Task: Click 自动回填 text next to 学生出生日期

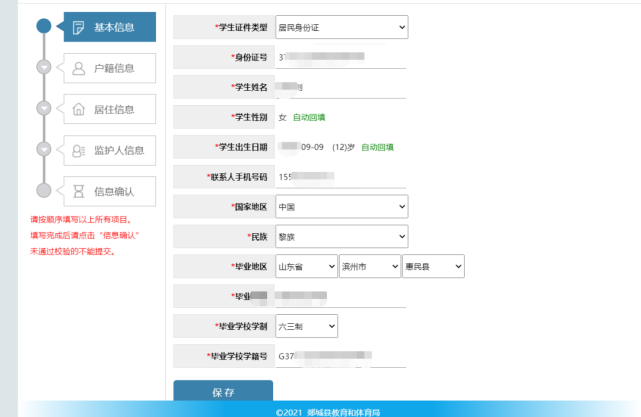Action: pyautogui.click(x=377, y=147)
